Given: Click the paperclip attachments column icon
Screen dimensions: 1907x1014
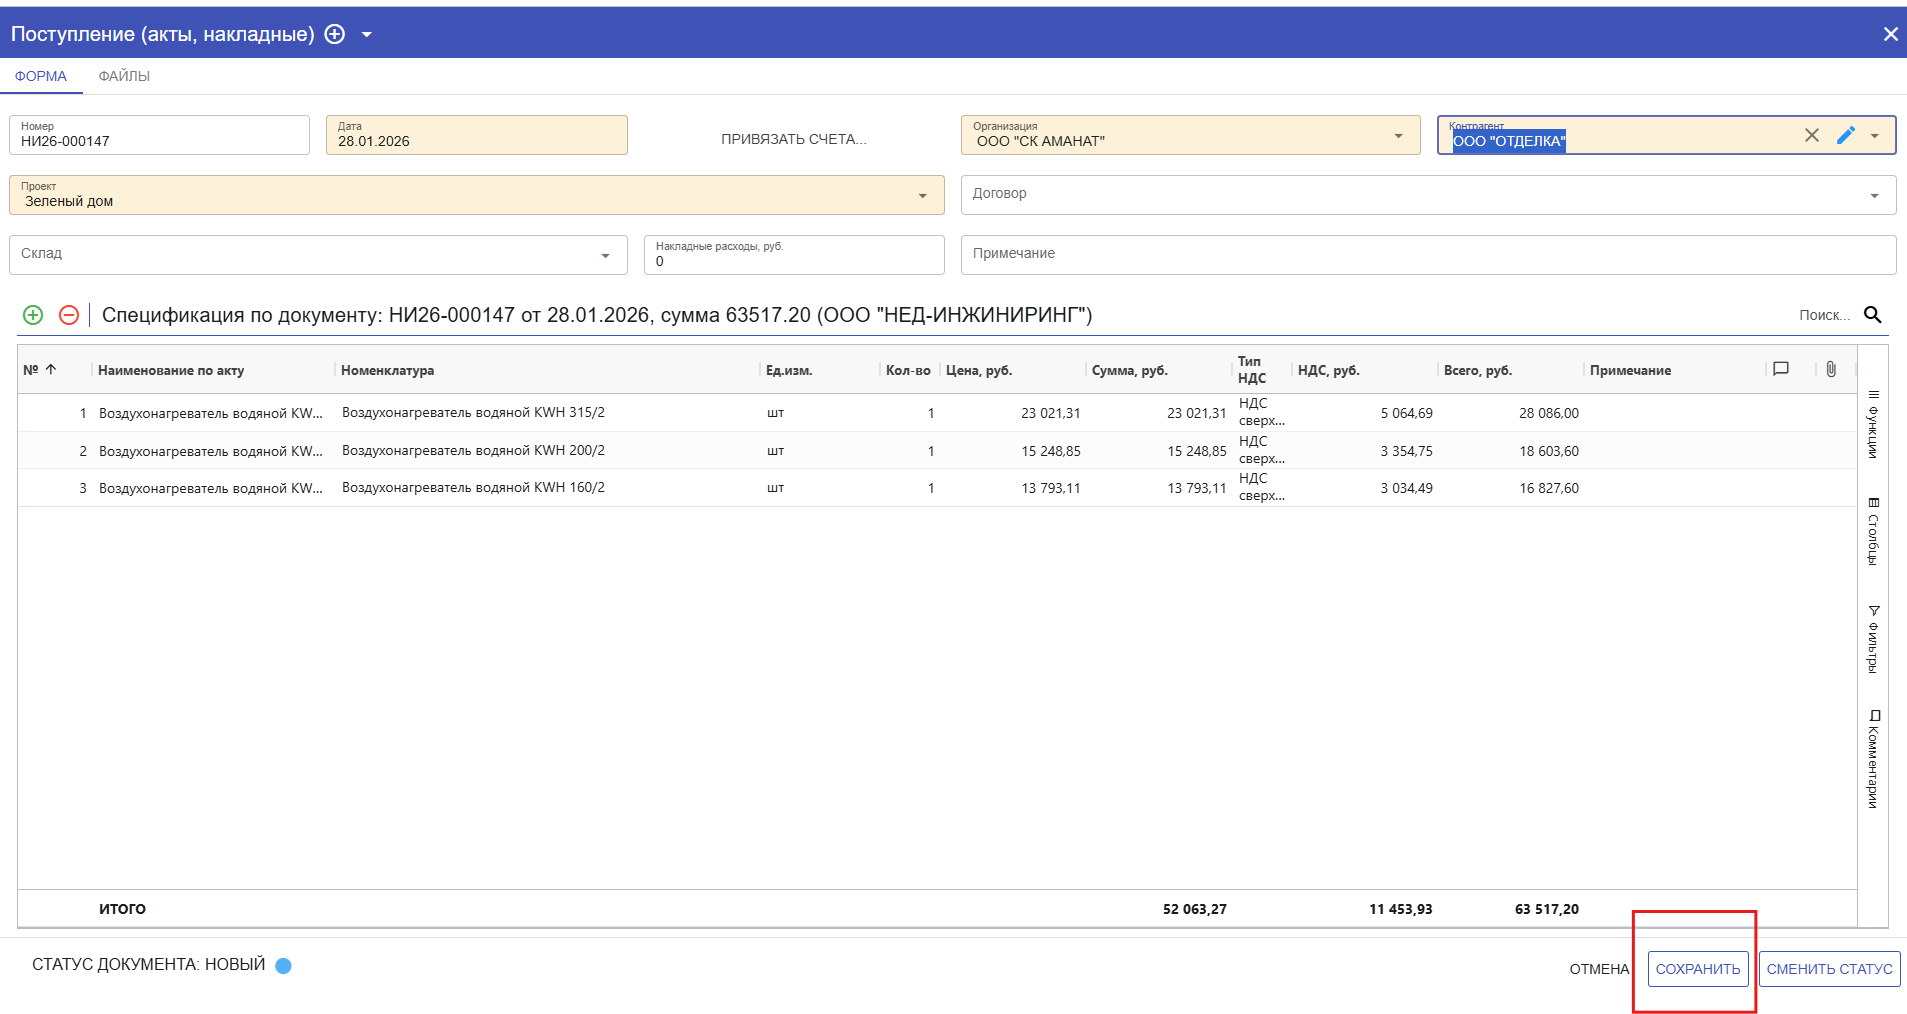Looking at the screenshot, I should [x=1830, y=369].
